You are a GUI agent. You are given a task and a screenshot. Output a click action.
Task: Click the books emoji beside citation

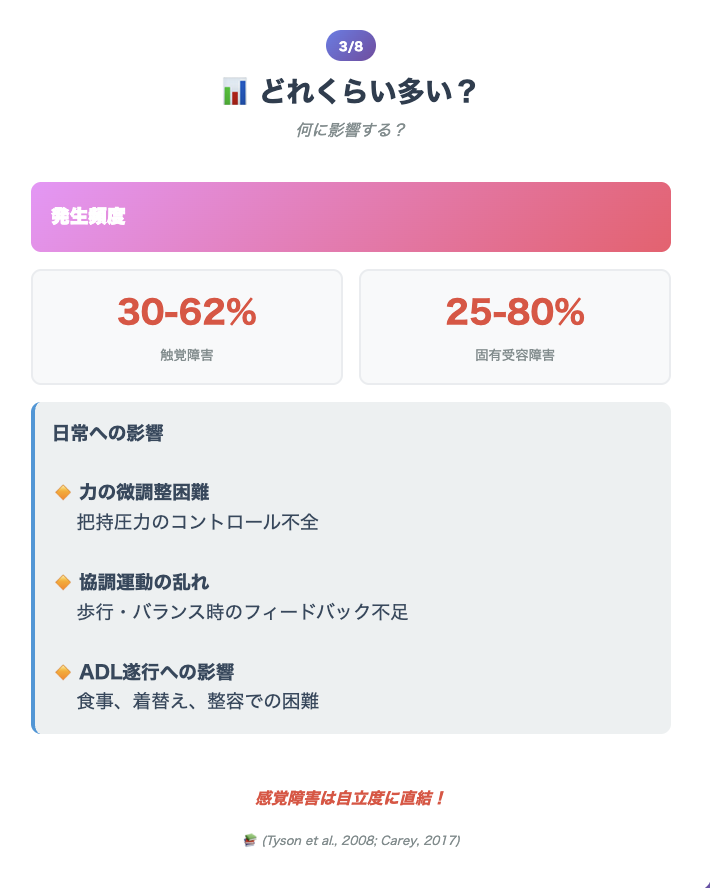pos(250,840)
